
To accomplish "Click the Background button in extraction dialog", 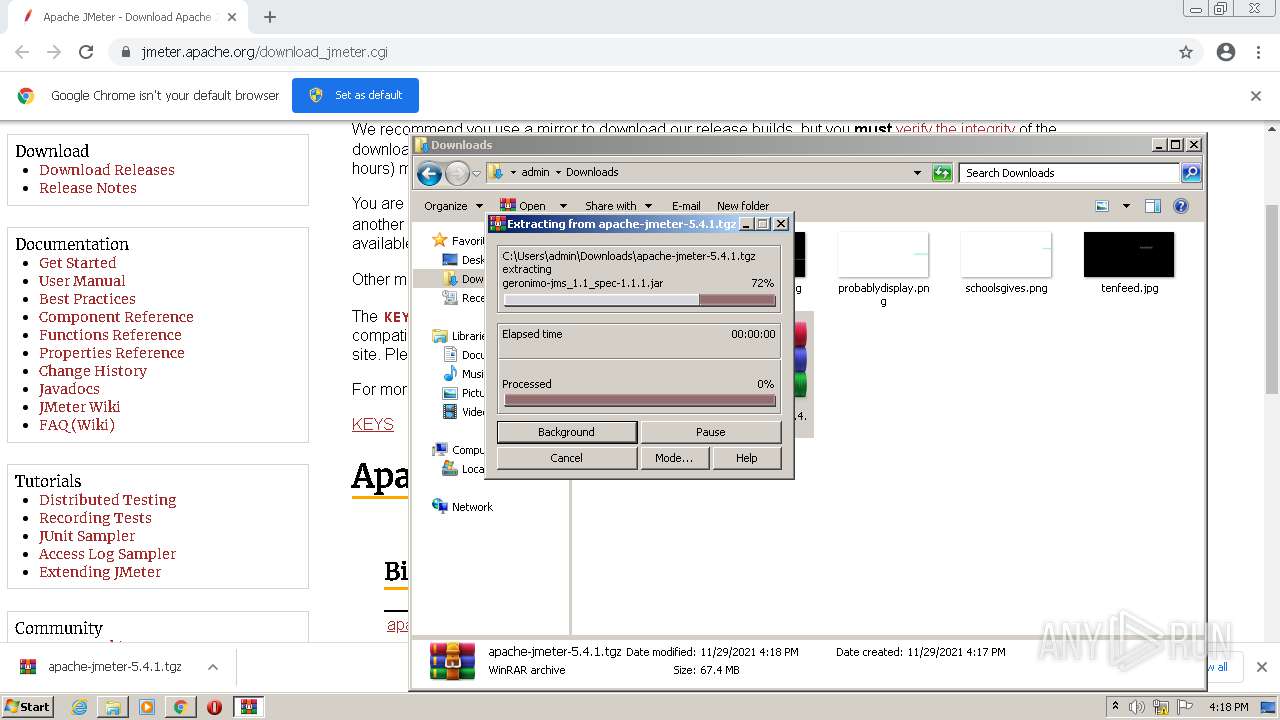I will point(566,432).
